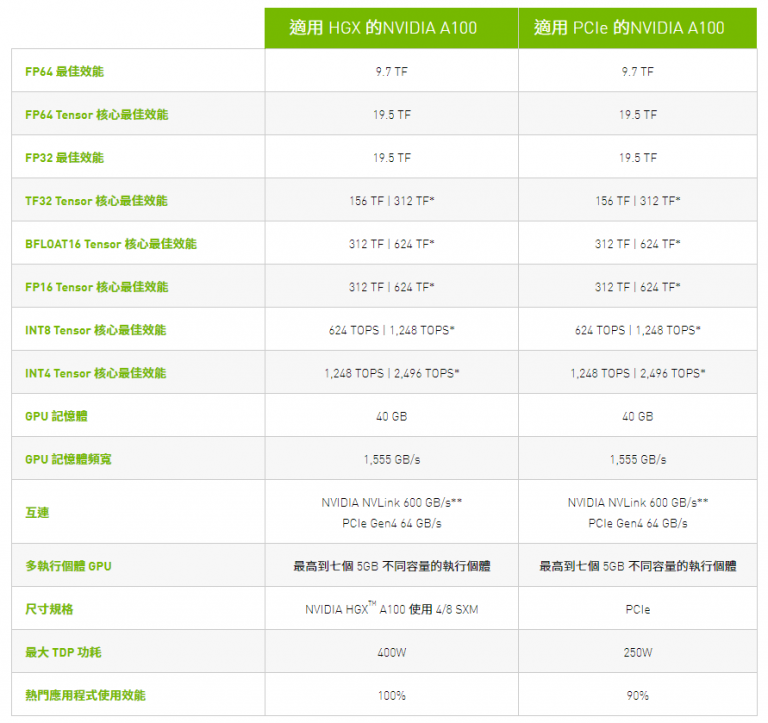Click '9.7 TF' in the HGX column

tap(391, 72)
